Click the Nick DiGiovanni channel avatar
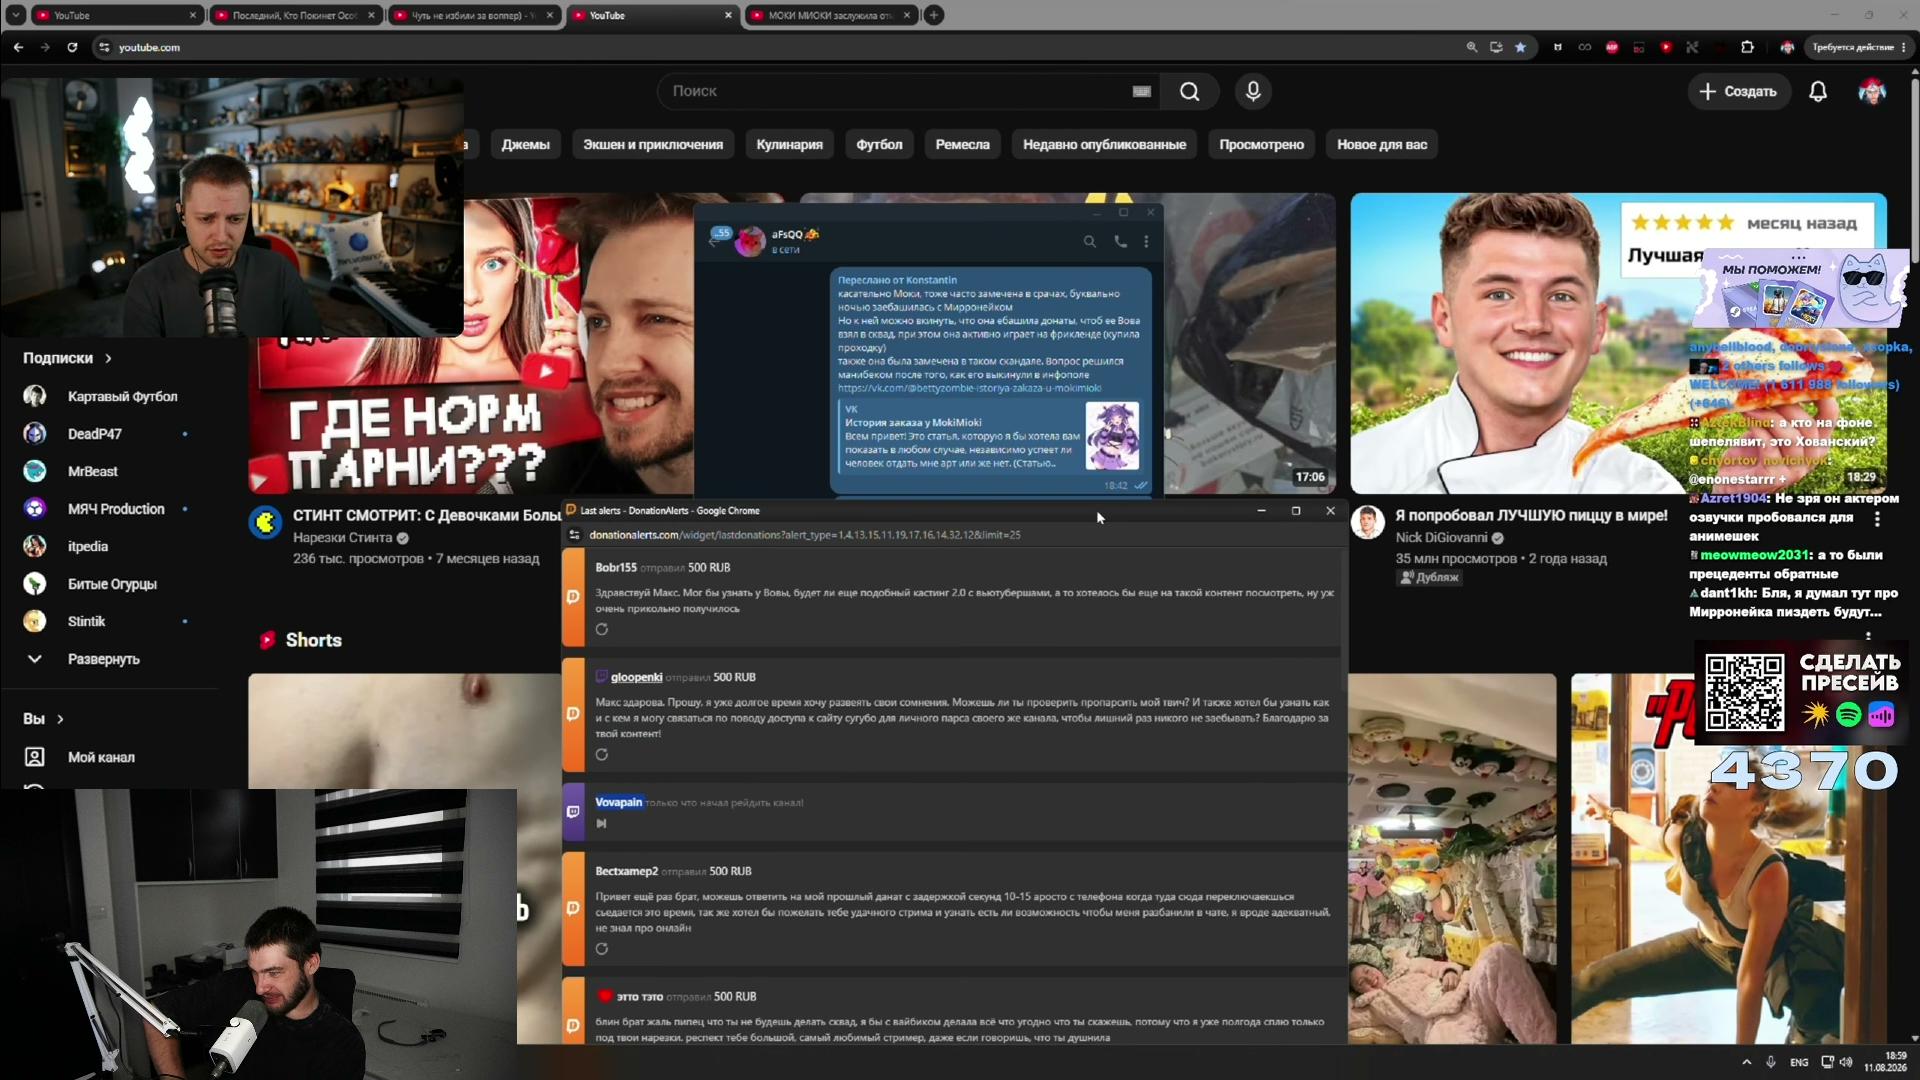The width and height of the screenshot is (1920, 1080). tap(1367, 522)
